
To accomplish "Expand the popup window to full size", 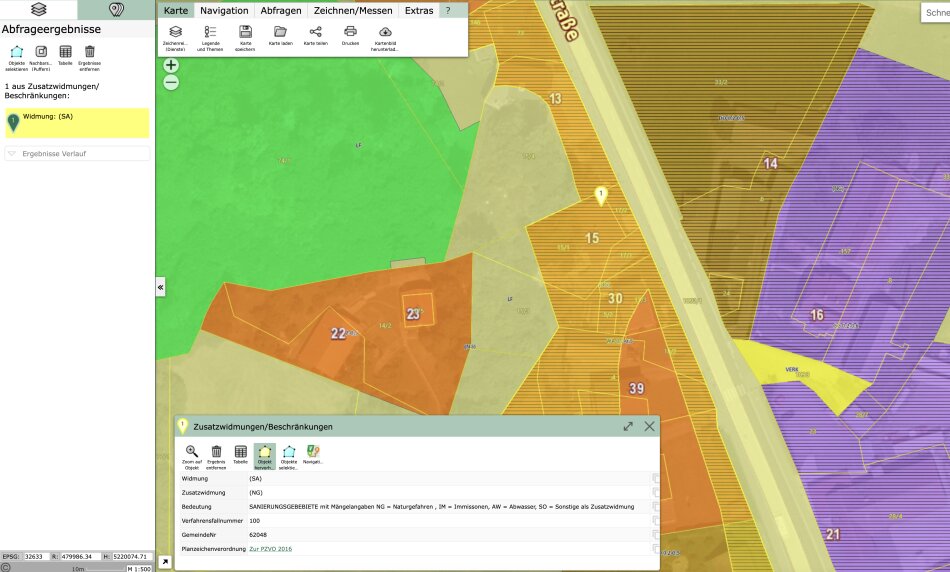I will 628,426.
